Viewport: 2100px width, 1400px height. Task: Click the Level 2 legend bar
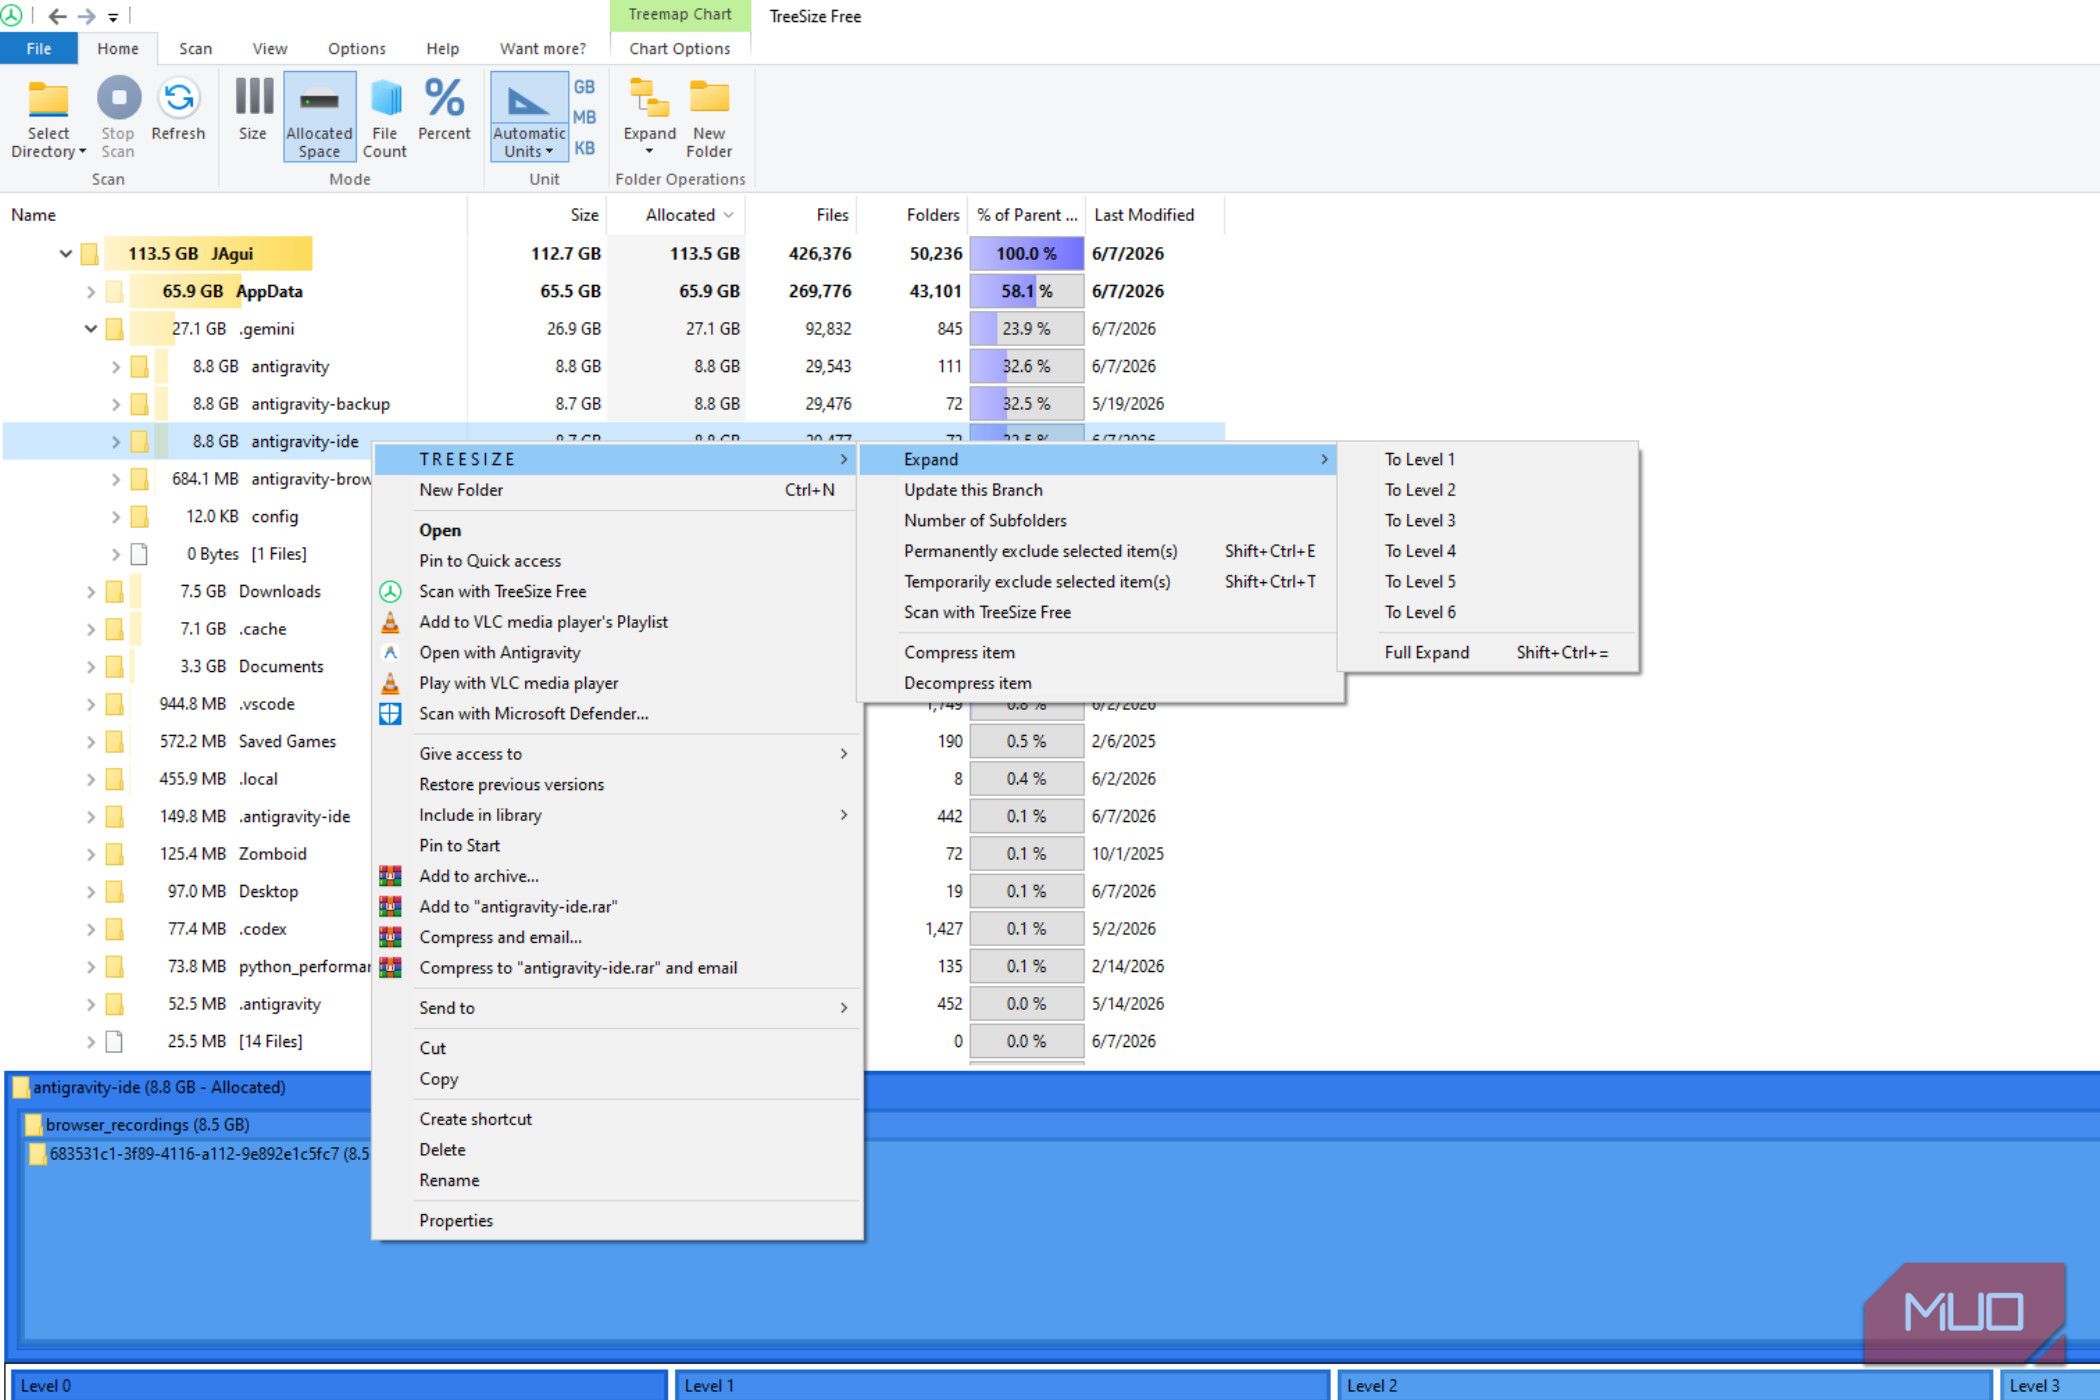pyautogui.click(x=1664, y=1385)
